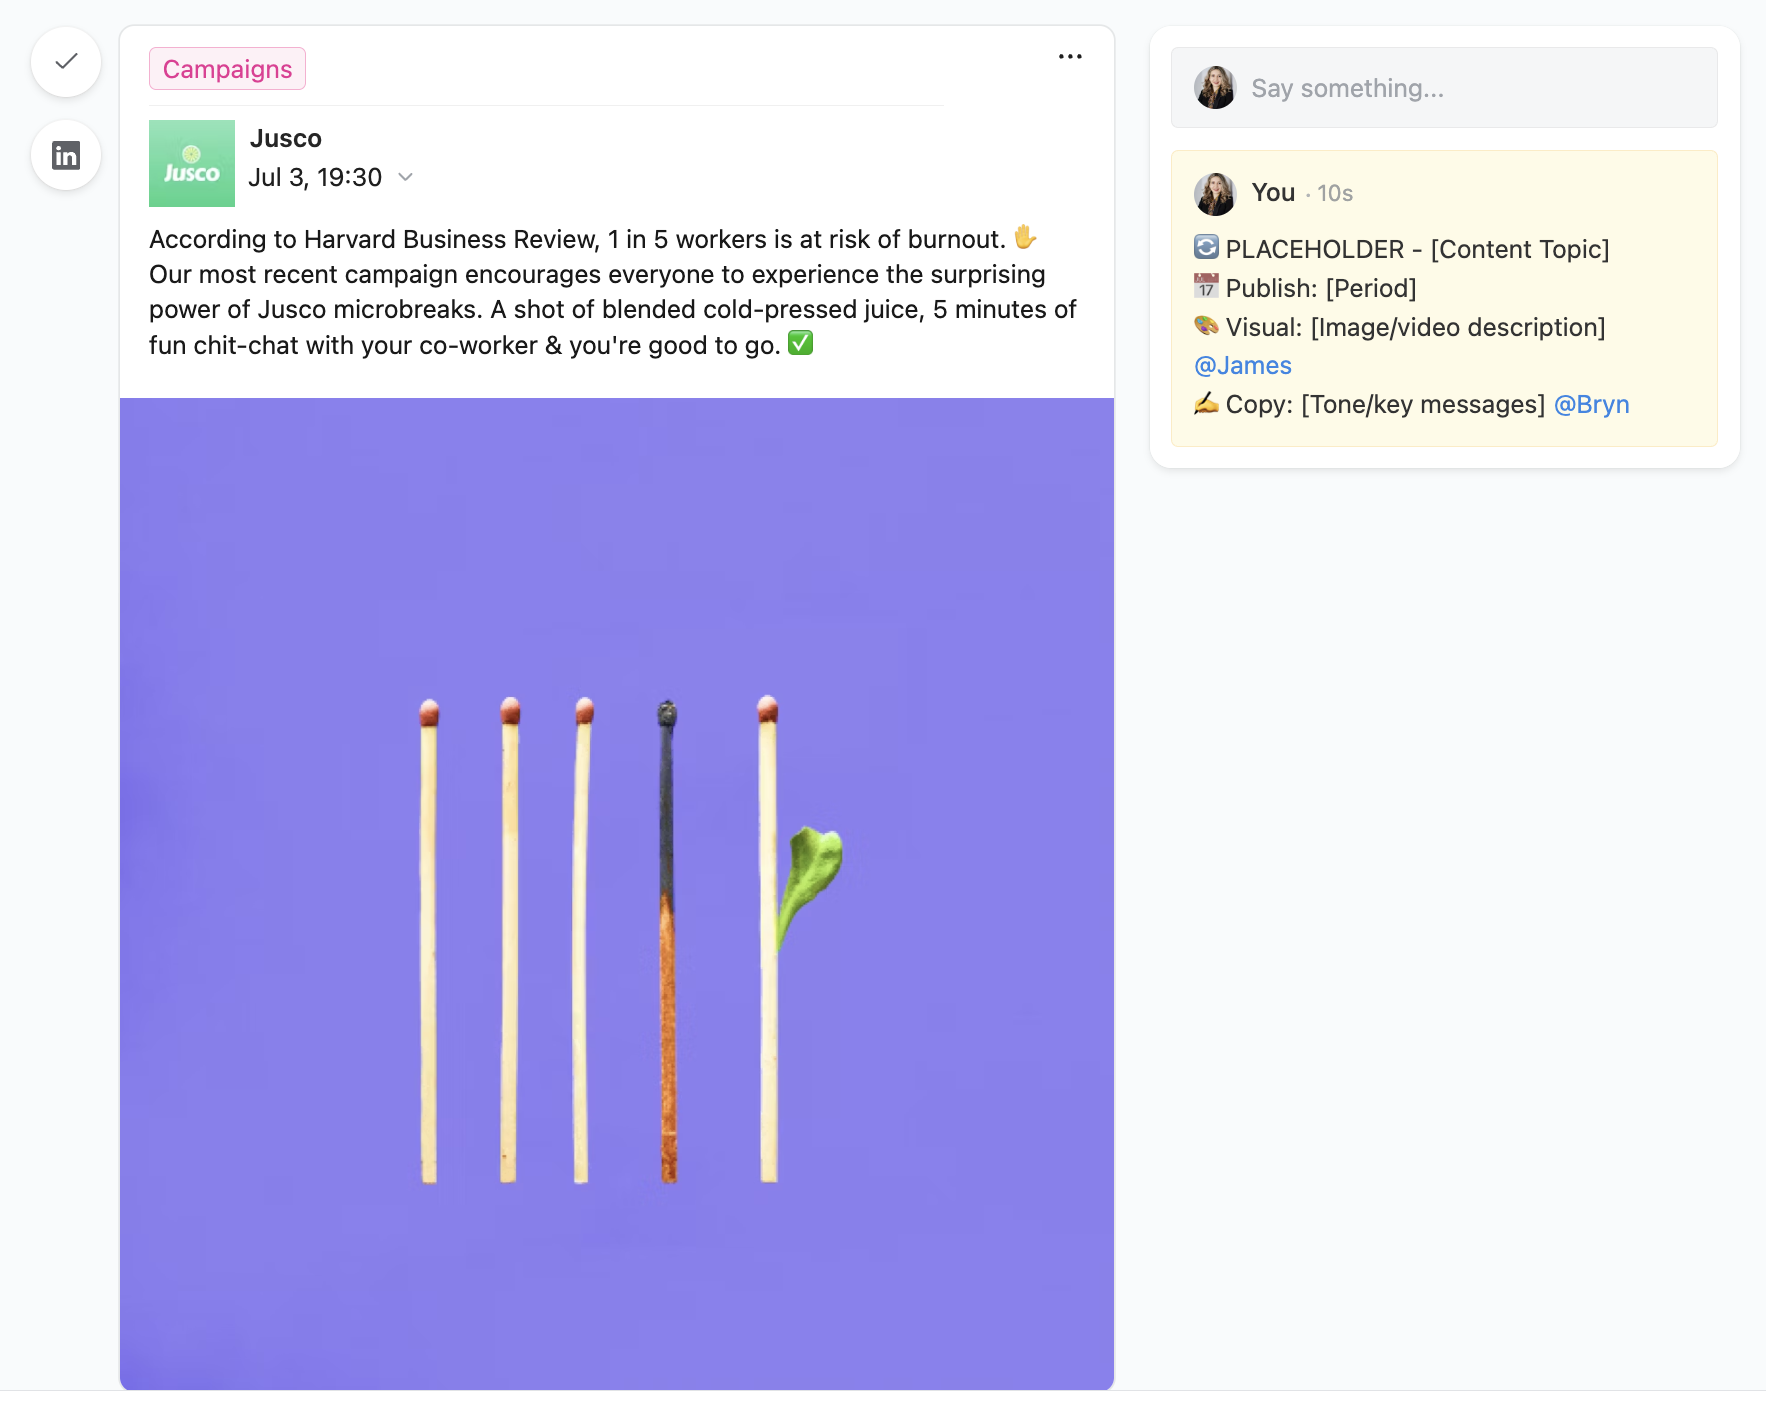The height and width of the screenshot is (1402, 1766).
Task: Click the avatar in the You comment
Action: [1215, 194]
